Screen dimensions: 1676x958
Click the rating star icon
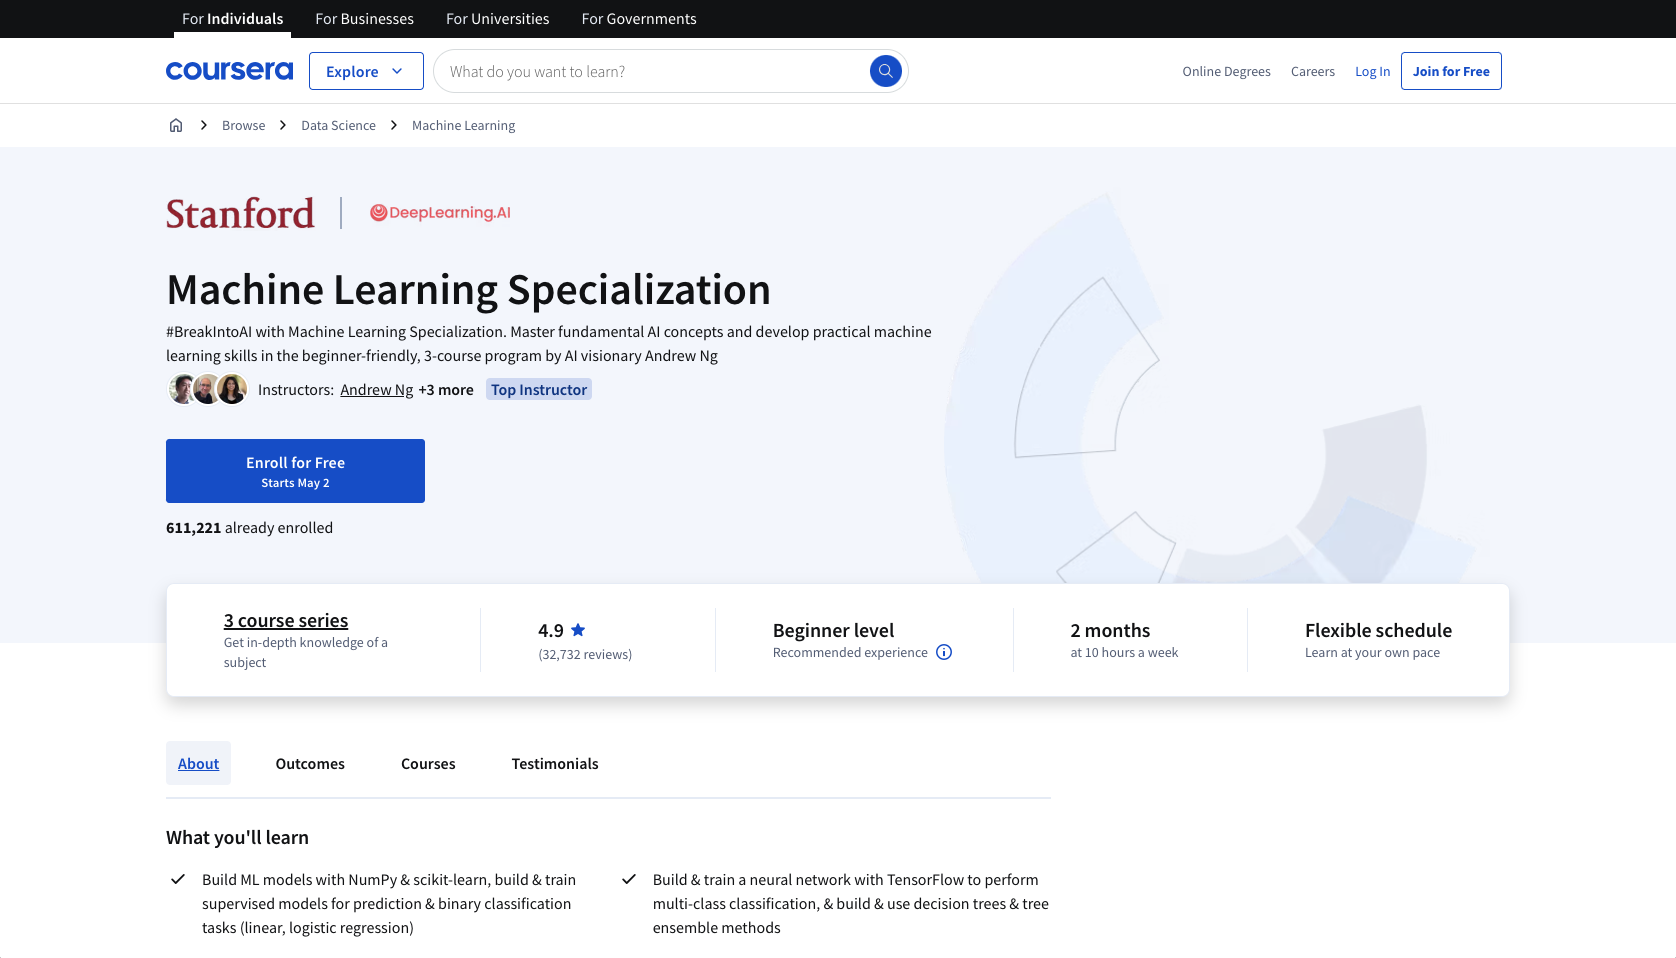[578, 630]
